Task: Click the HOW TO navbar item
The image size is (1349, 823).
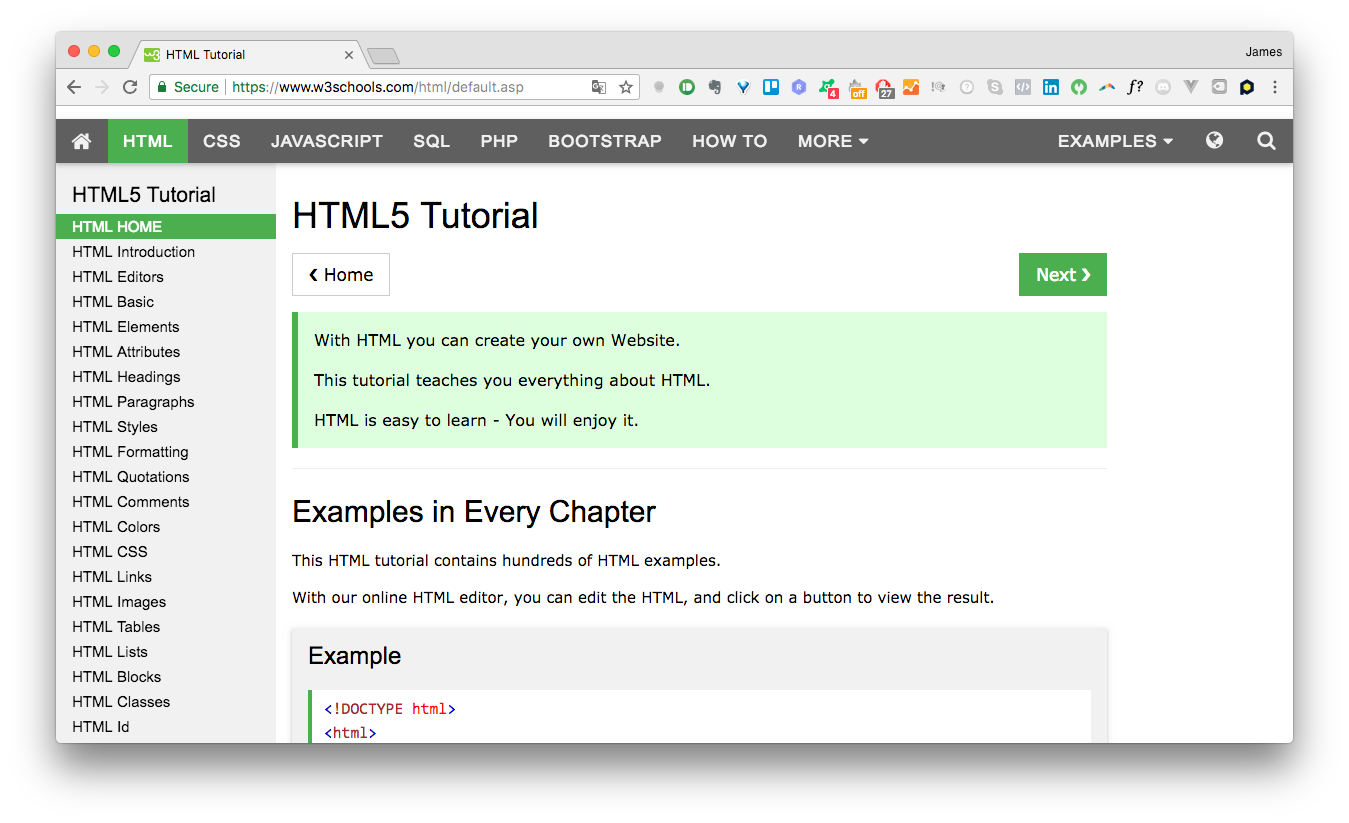Action: coord(730,141)
